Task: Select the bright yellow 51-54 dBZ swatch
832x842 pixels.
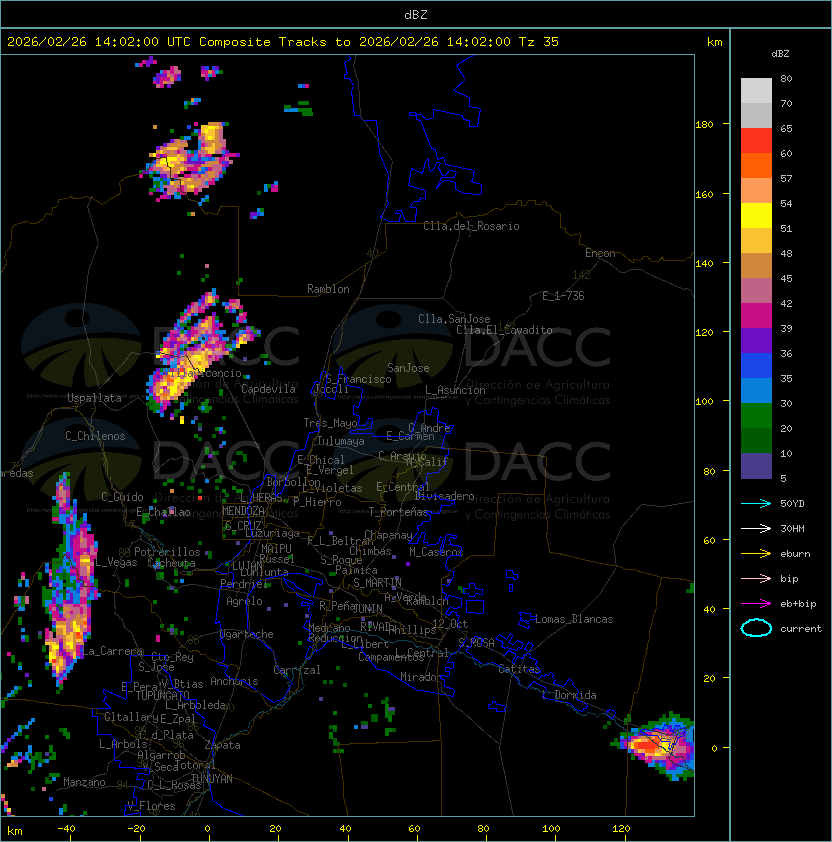Action: 756,215
